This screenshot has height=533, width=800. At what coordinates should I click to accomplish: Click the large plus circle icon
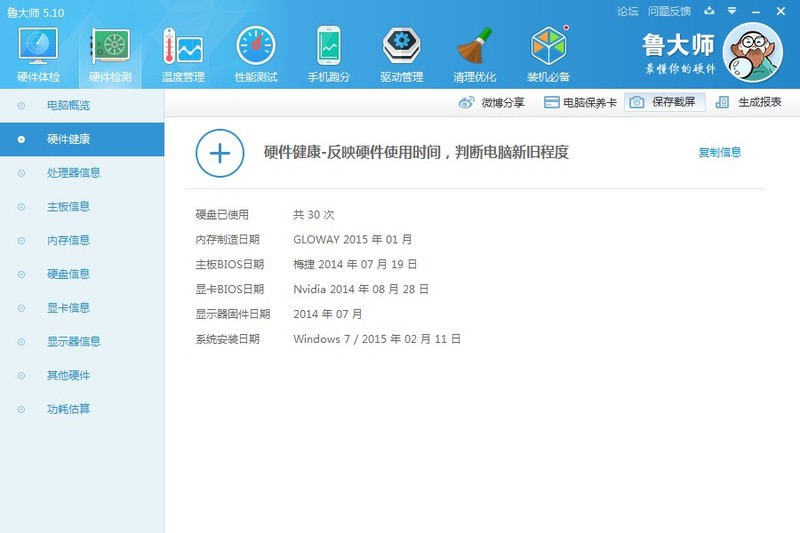[220, 153]
